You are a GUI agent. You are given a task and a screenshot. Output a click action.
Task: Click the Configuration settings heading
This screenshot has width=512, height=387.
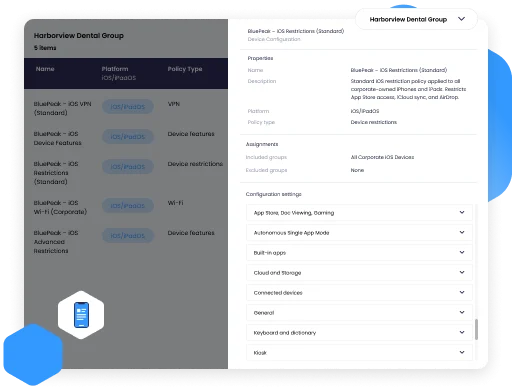[274, 194]
